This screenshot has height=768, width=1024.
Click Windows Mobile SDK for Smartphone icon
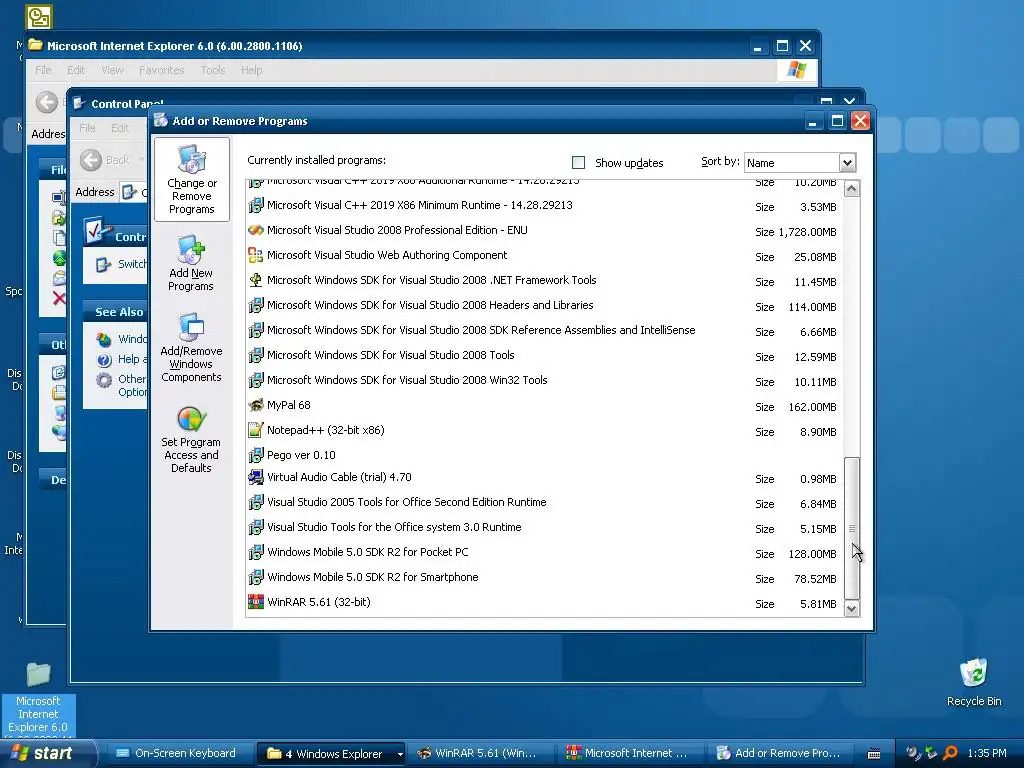[256, 577]
